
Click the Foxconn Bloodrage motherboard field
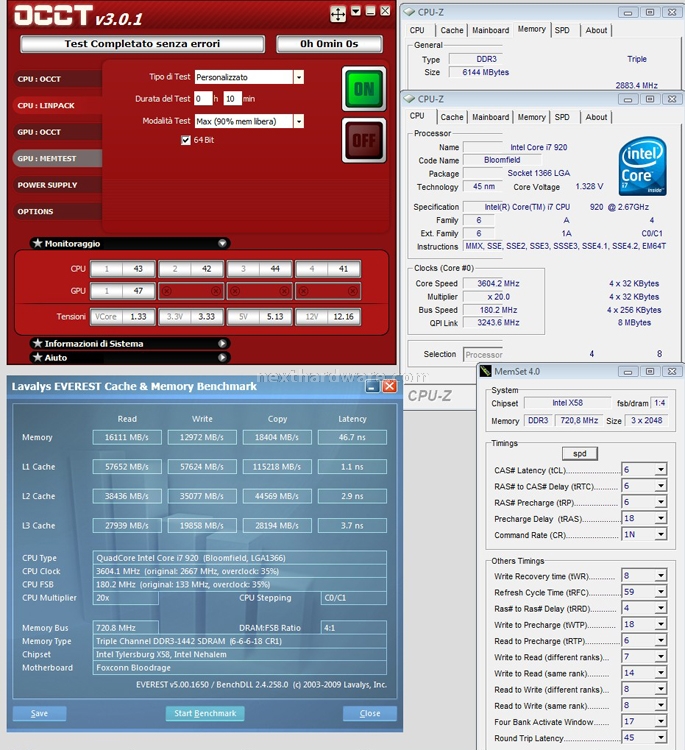pos(239,668)
